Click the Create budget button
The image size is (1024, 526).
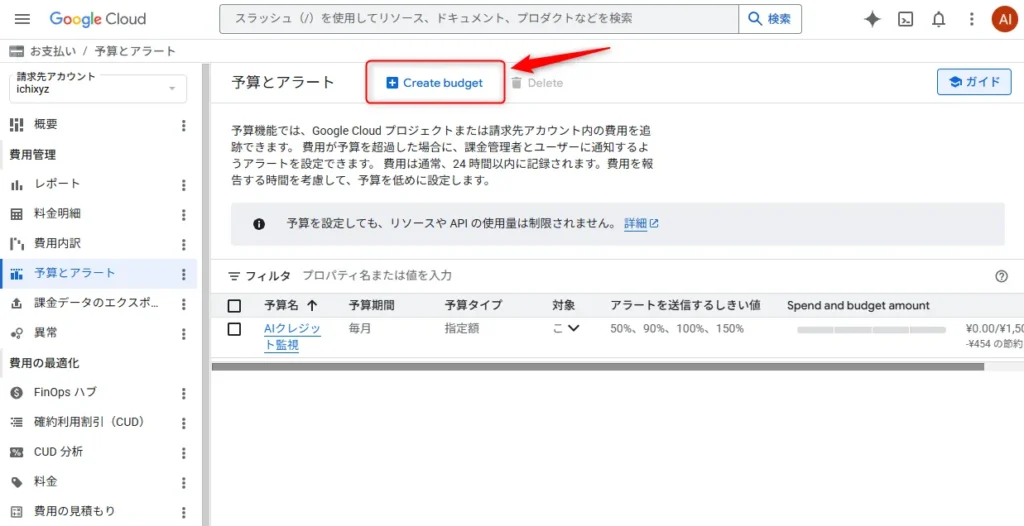click(x=434, y=83)
